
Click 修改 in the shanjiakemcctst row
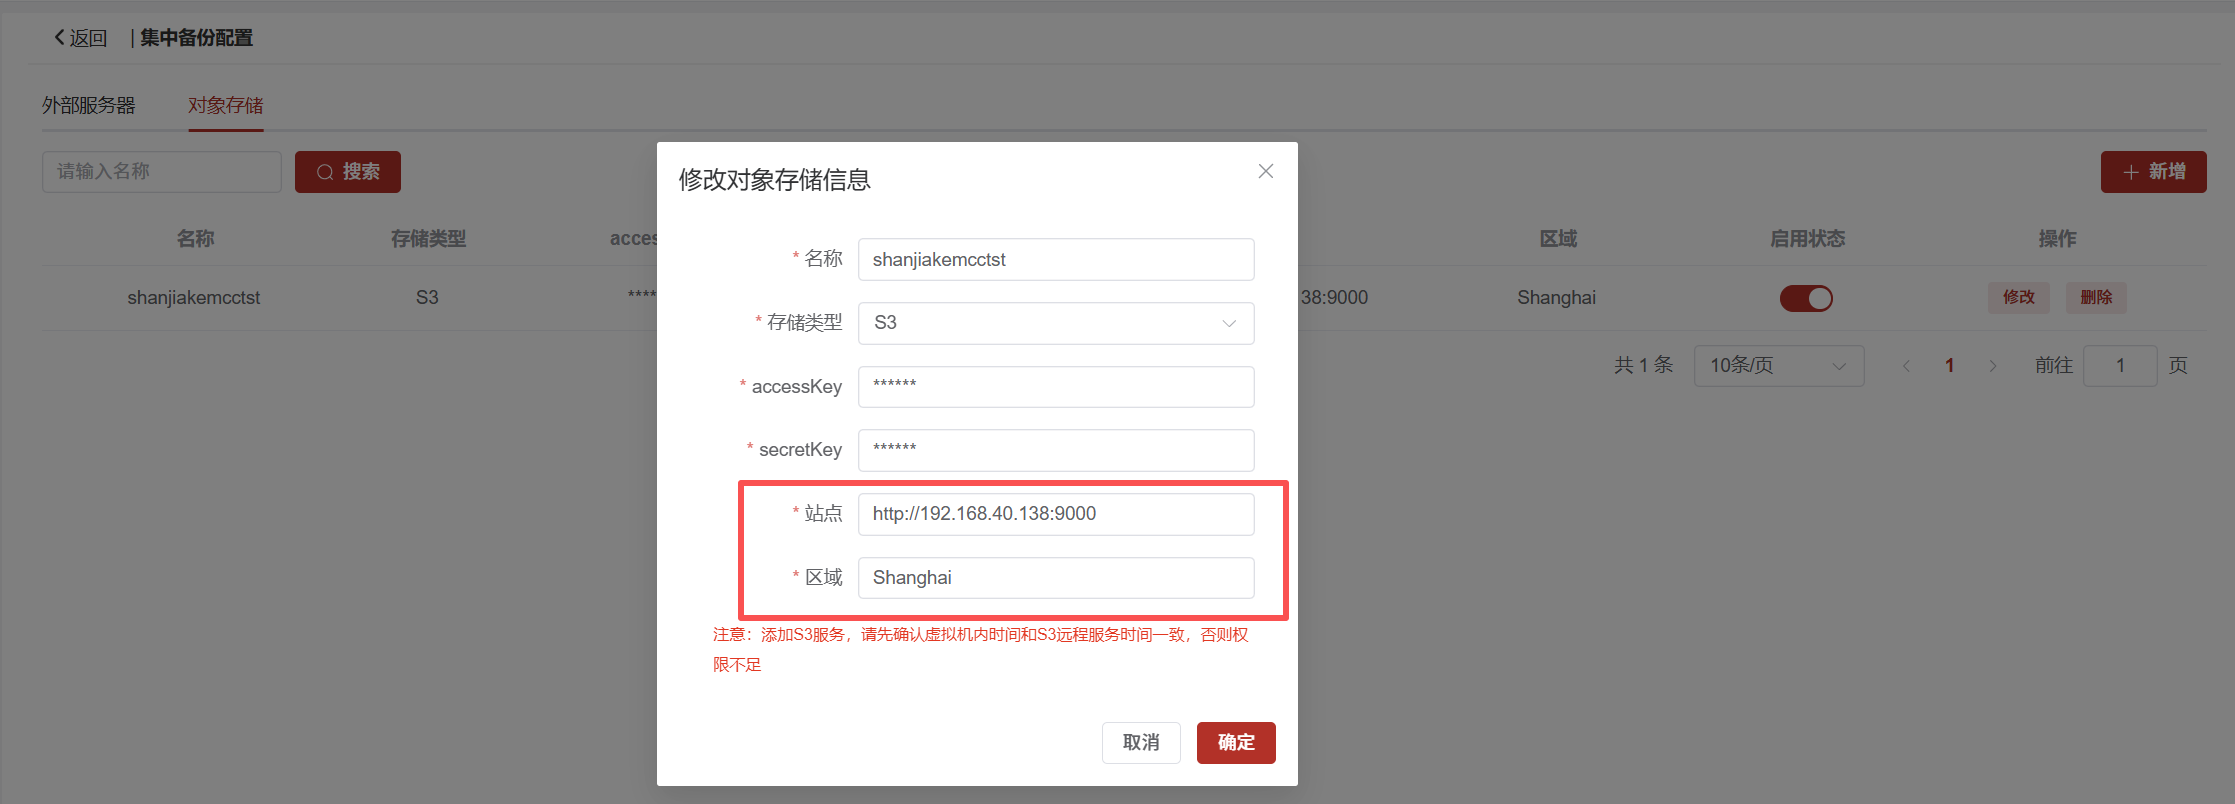coord(2018,297)
